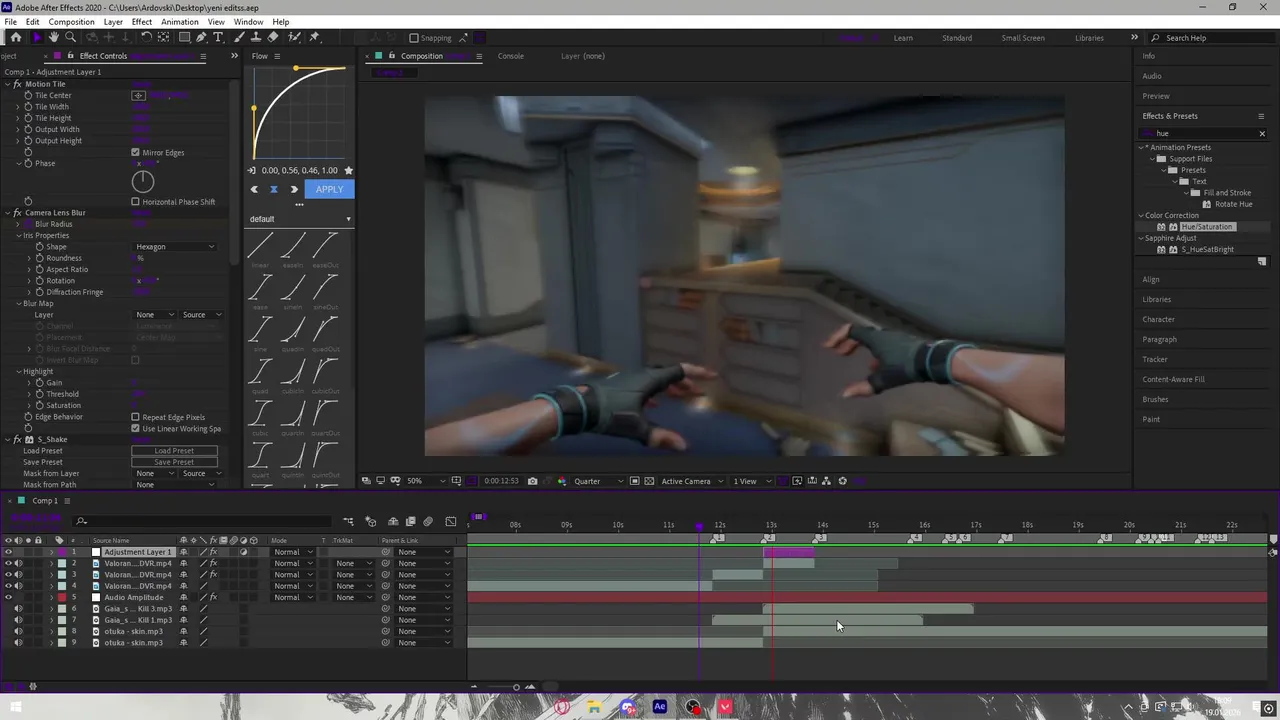Open the 1 View layout dropdown
Image resolution: width=1280 pixels, height=720 pixels.
tap(752, 481)
